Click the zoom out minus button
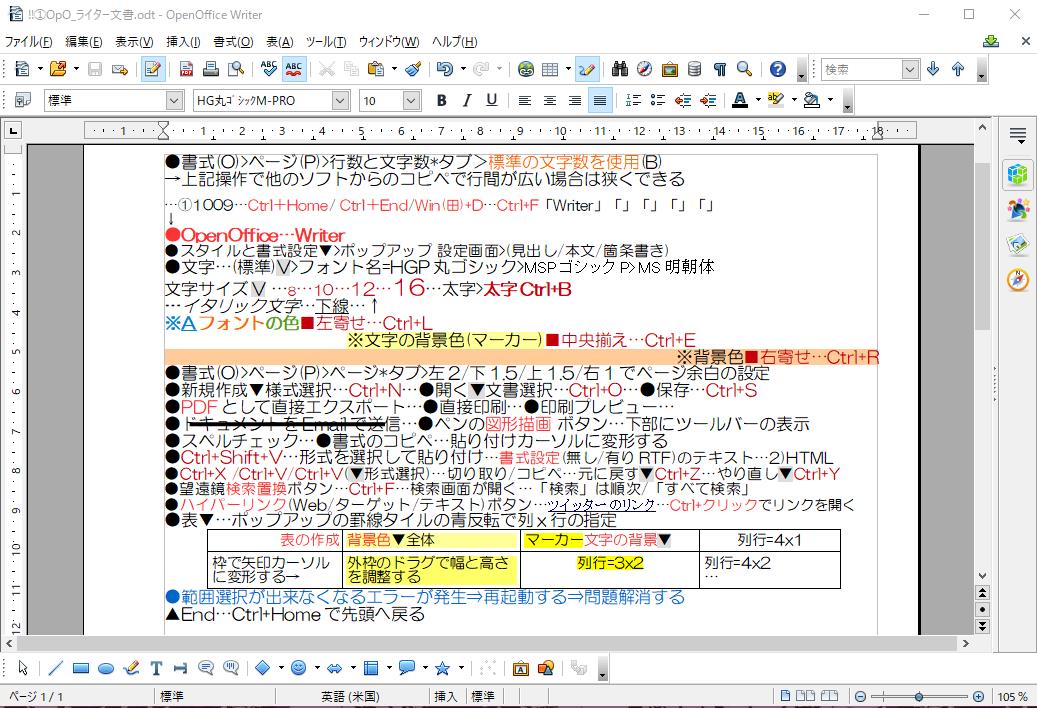Screen dimensions: 1037x708 coord(860,696)
